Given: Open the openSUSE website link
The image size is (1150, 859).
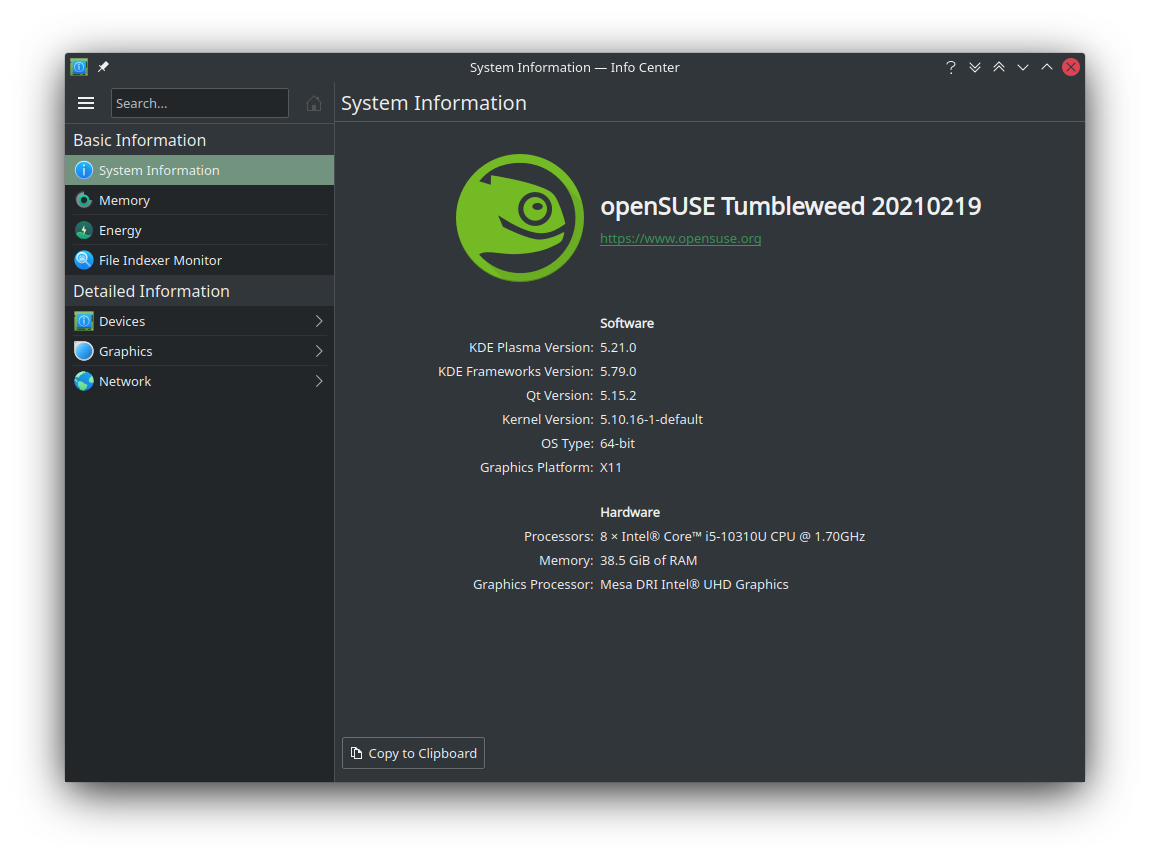Looking at the screenshot, I should click(681, 238).
